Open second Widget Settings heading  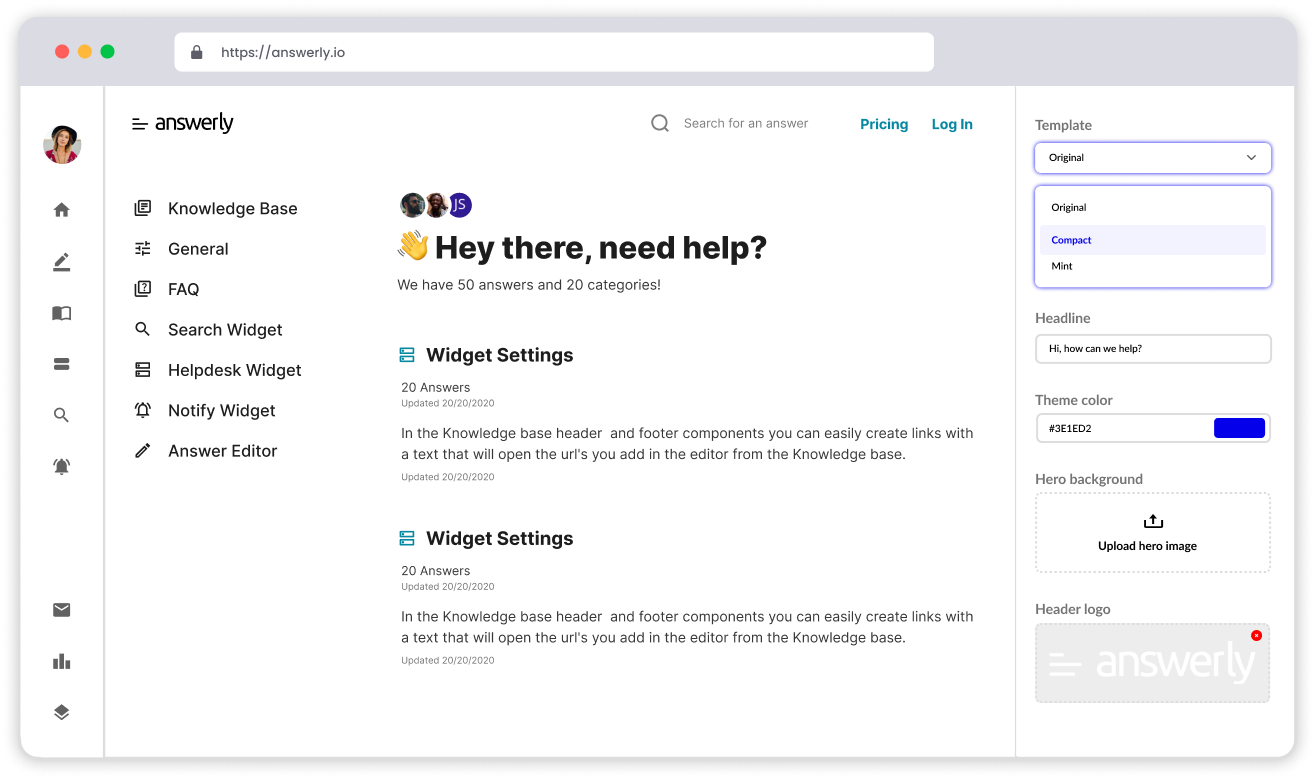pyautogui.click(x=500, y=538)
